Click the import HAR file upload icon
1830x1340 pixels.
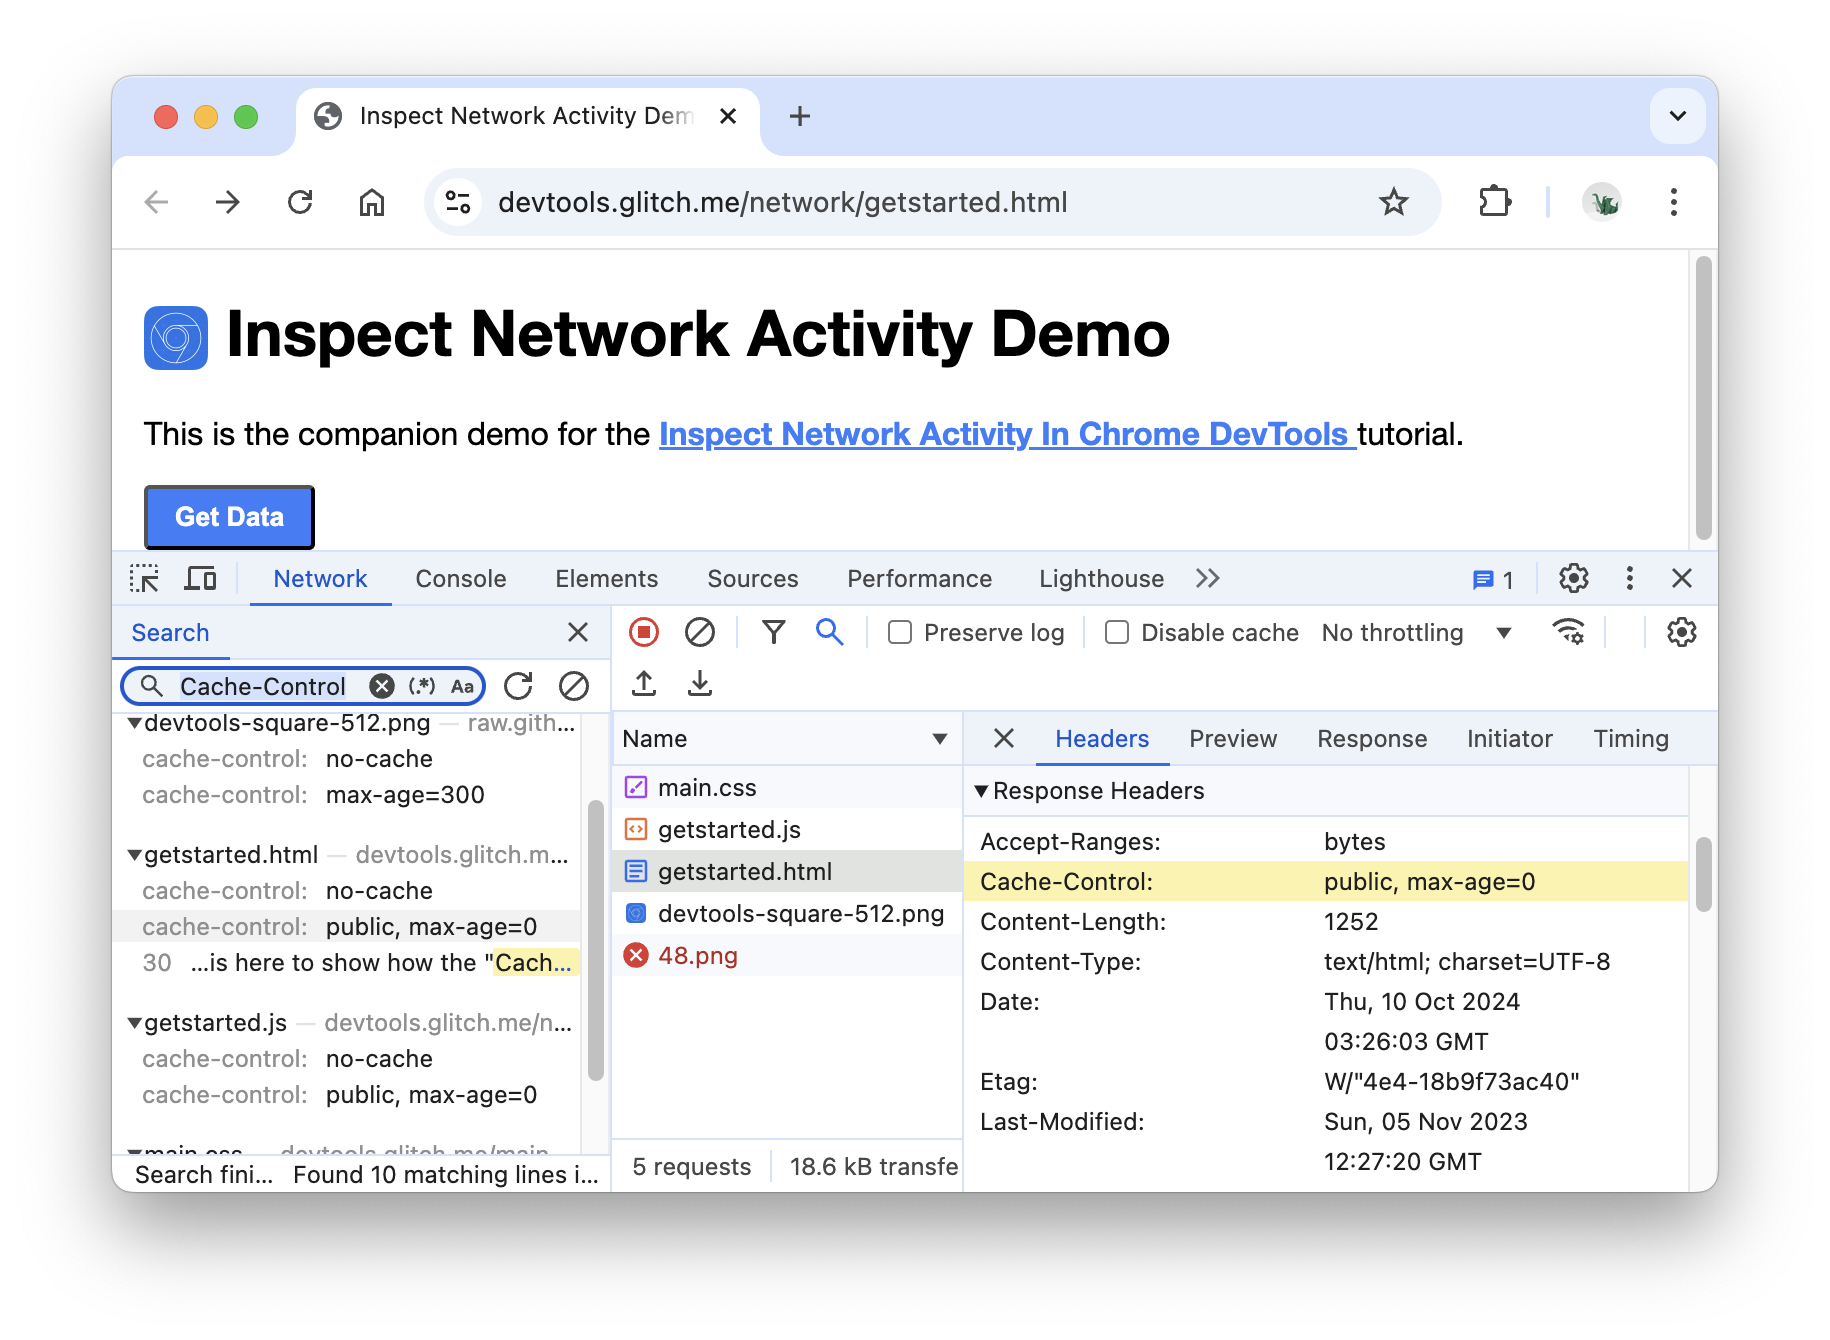[x=644, y=684]
